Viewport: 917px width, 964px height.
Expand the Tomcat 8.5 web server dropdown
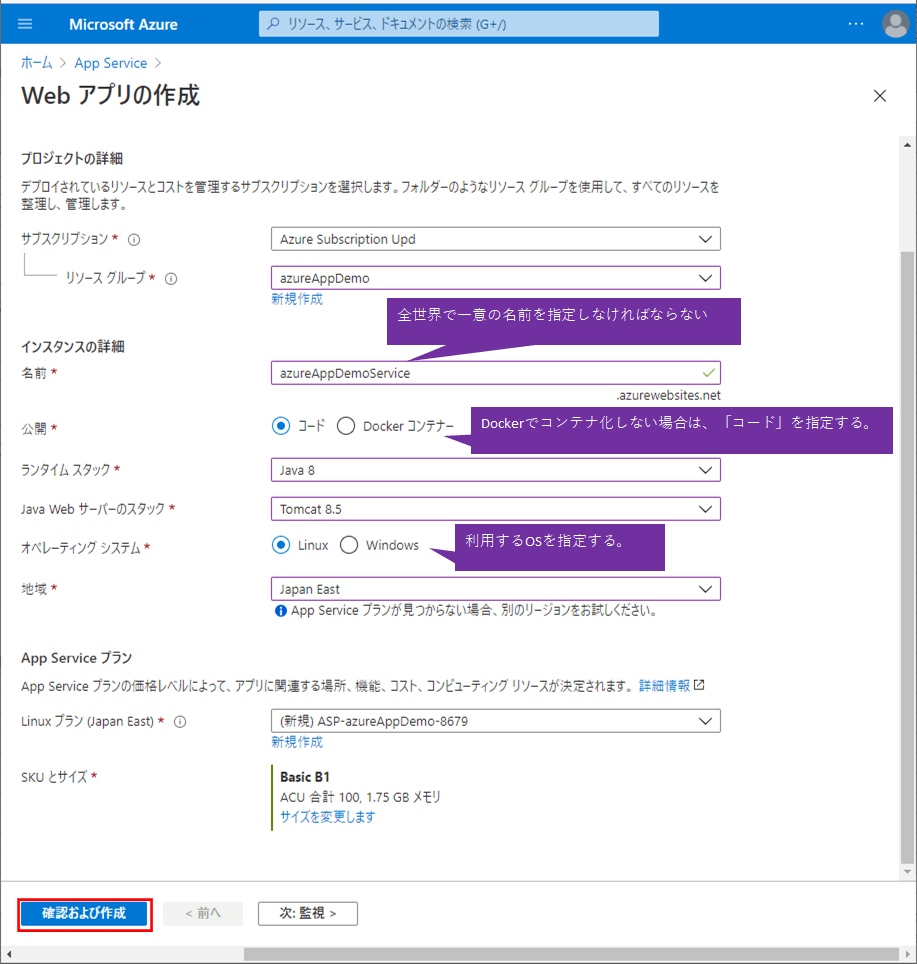[495, 509]
